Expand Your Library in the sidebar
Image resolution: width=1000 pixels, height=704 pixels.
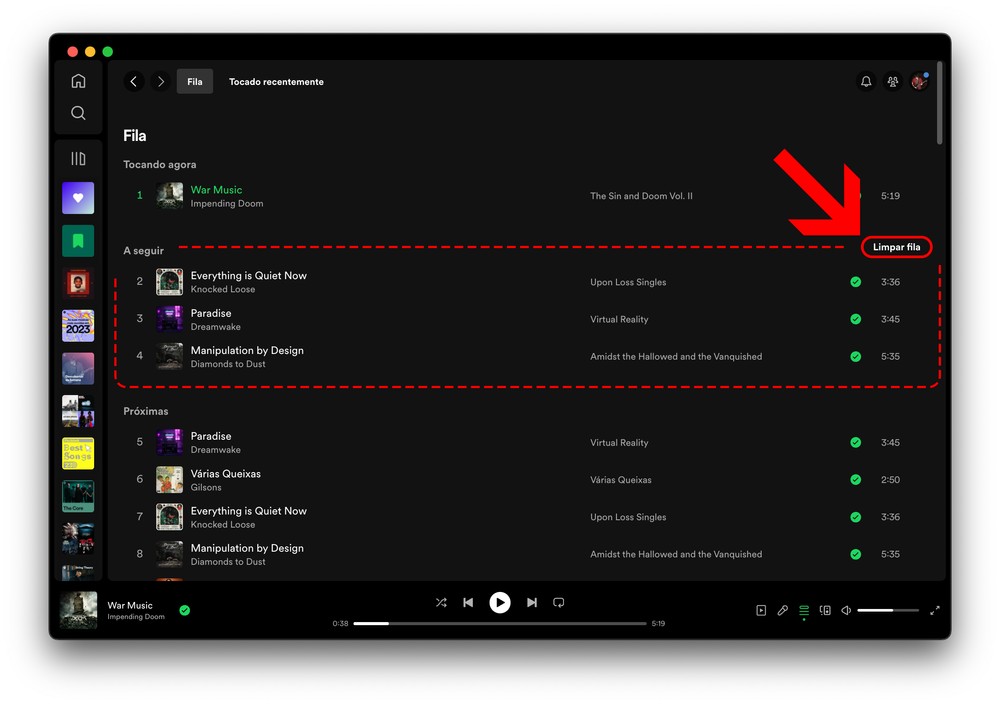78,159
